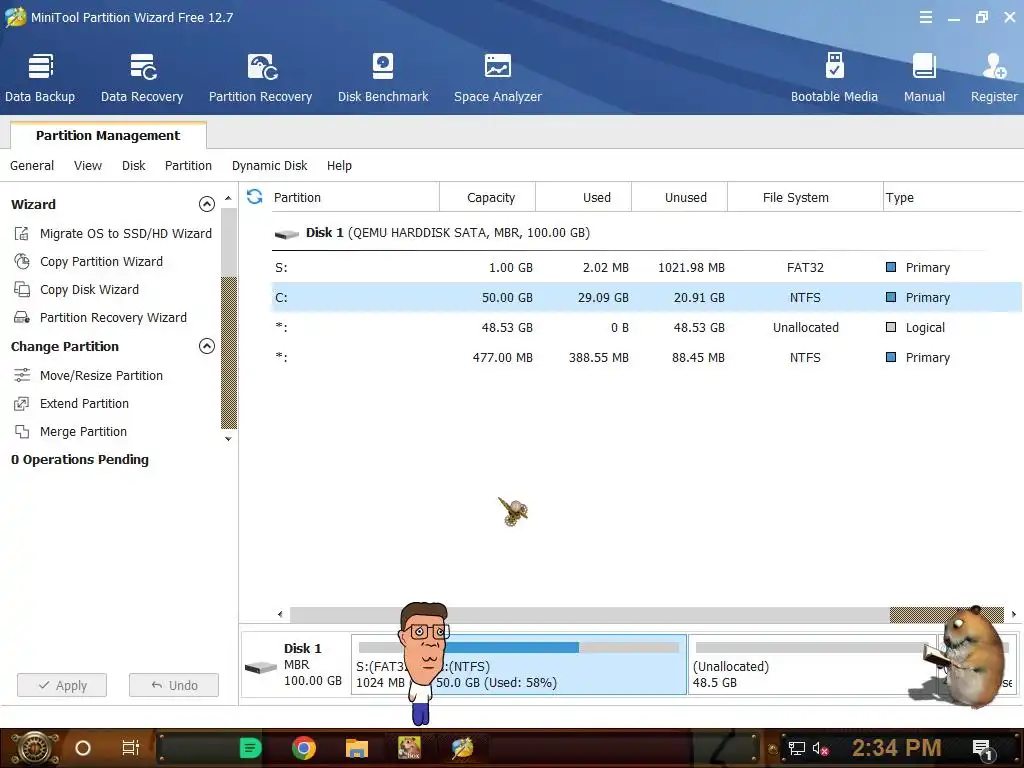Viewport: 1024px width, 768px height.
Task: Click the Extend Partition link
Action: click(84, 404)
